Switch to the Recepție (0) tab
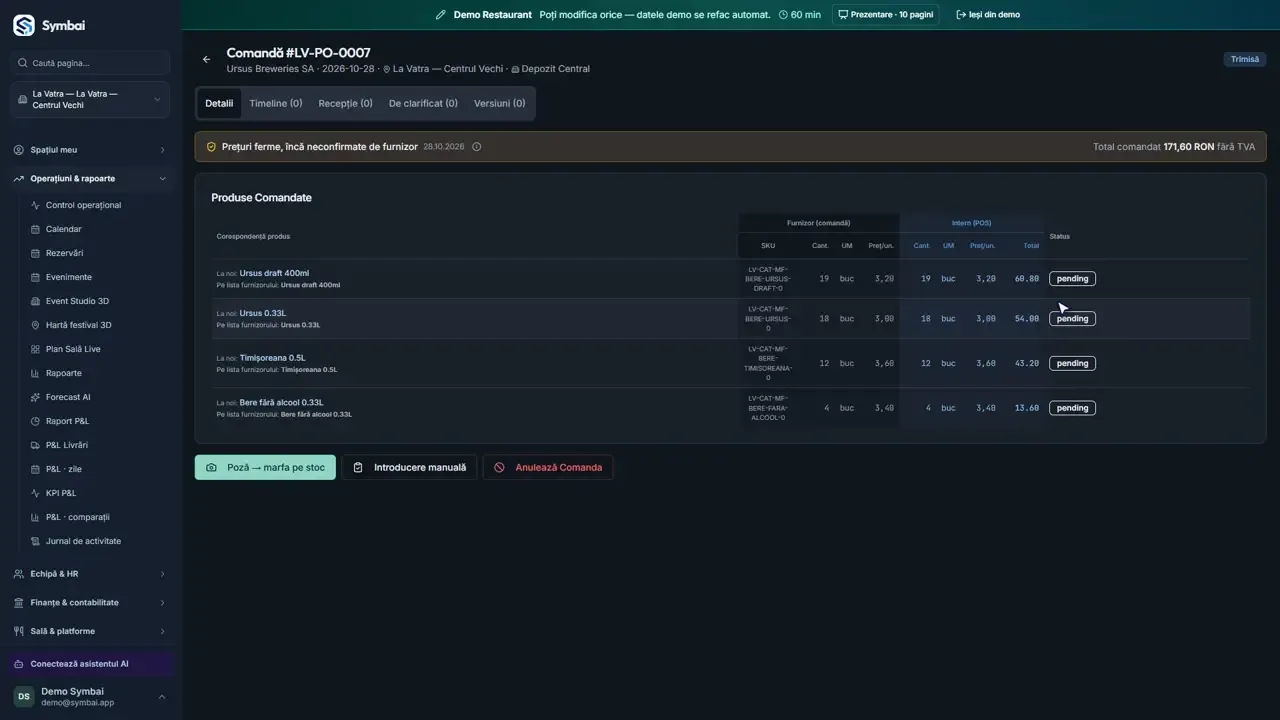 pyautogui.click(x=345, y=103)
